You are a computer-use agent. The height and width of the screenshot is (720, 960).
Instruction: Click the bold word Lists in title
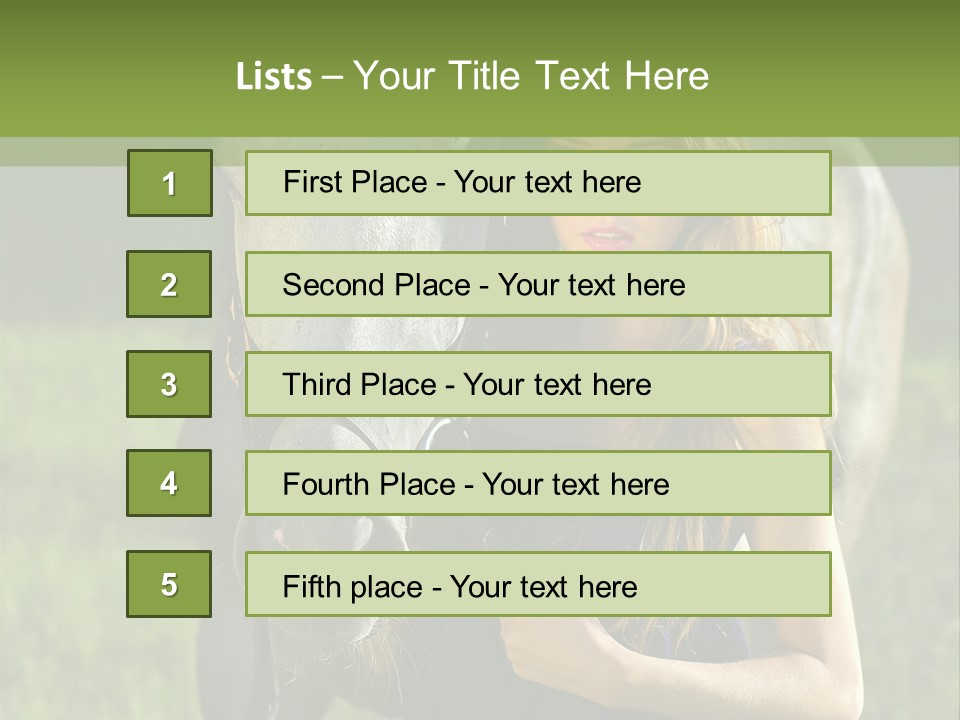[274, 77]
